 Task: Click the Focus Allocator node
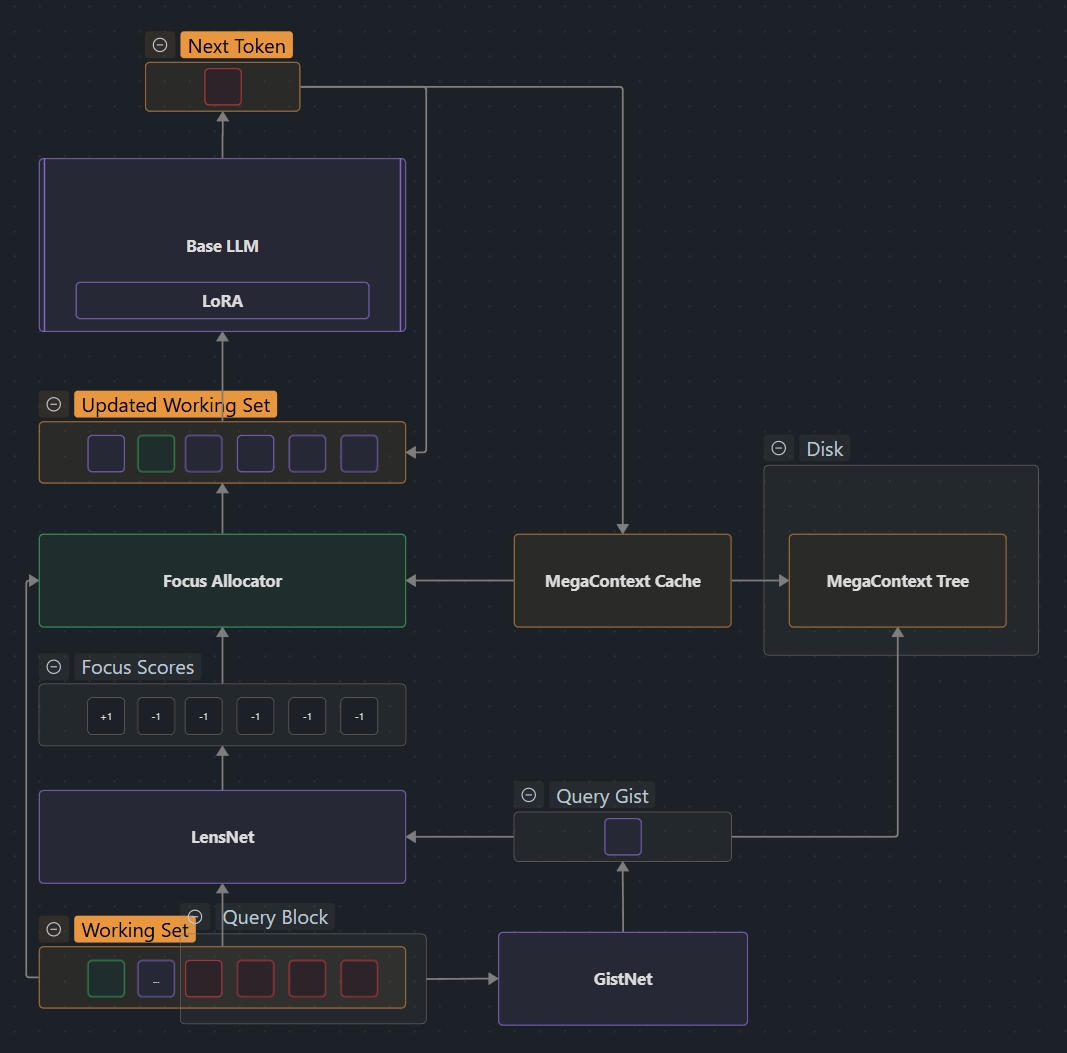coord(222,581)
